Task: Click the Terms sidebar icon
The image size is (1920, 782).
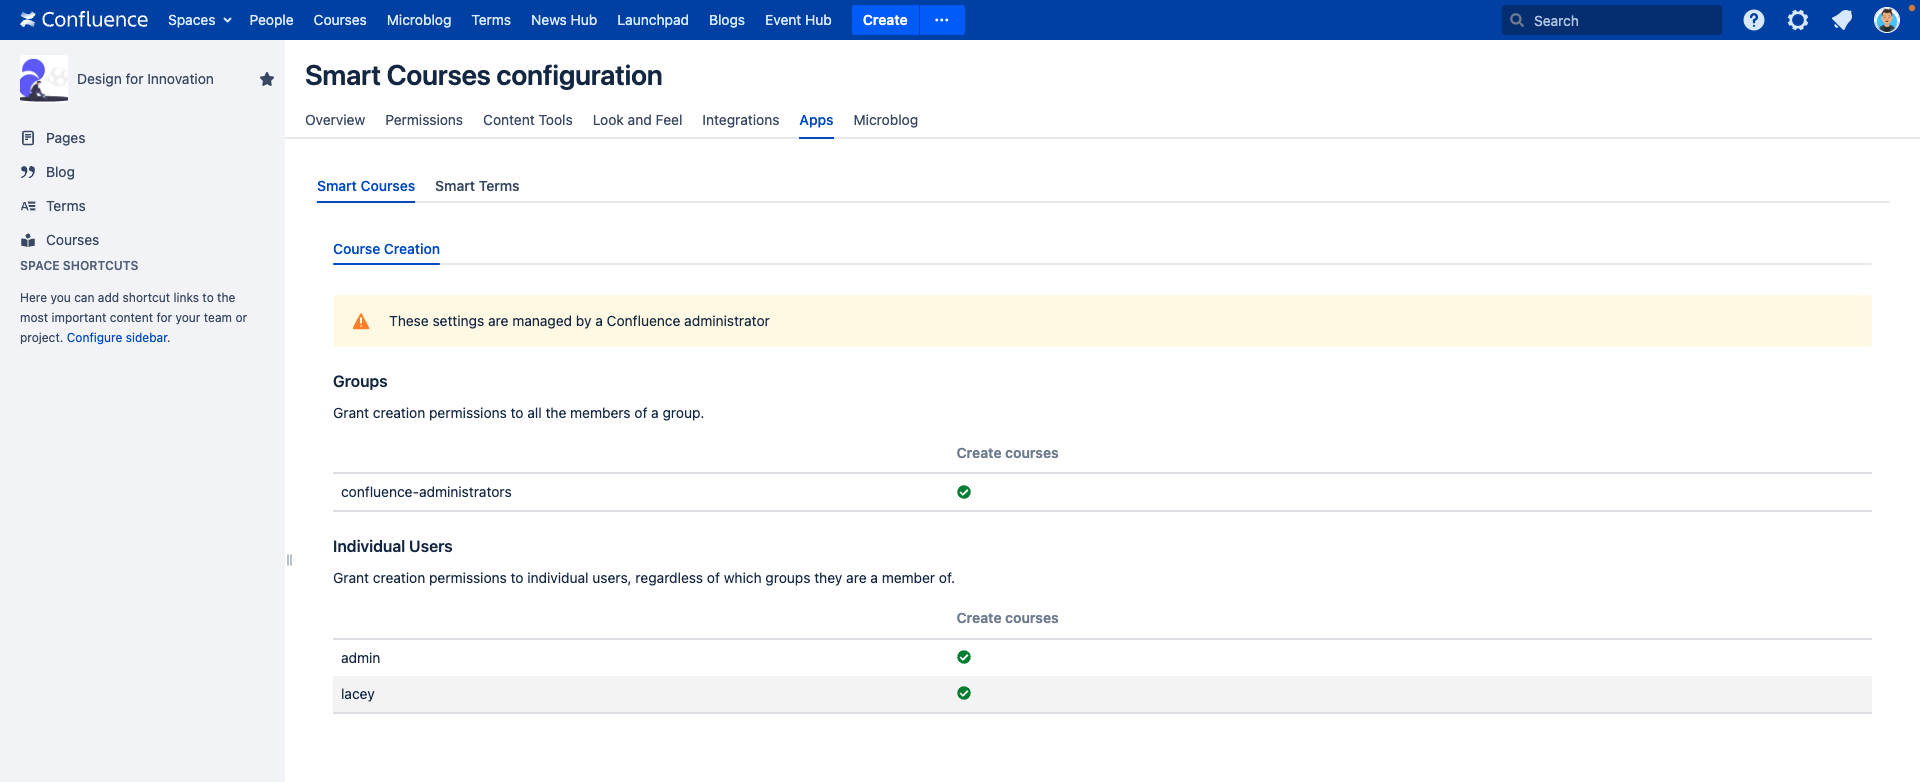Action: (28, 206)
